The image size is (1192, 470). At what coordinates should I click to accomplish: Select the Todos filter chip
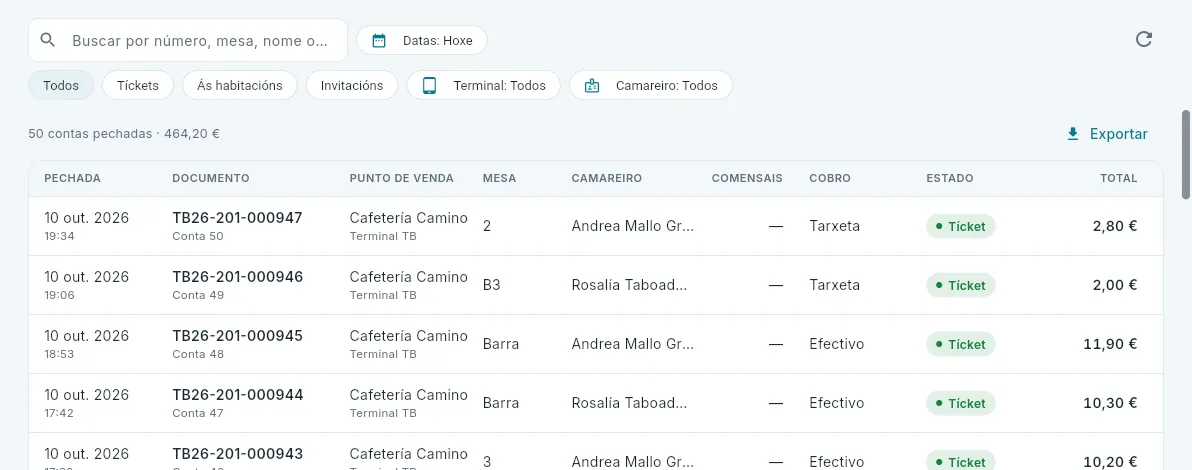tap(61, 85)
